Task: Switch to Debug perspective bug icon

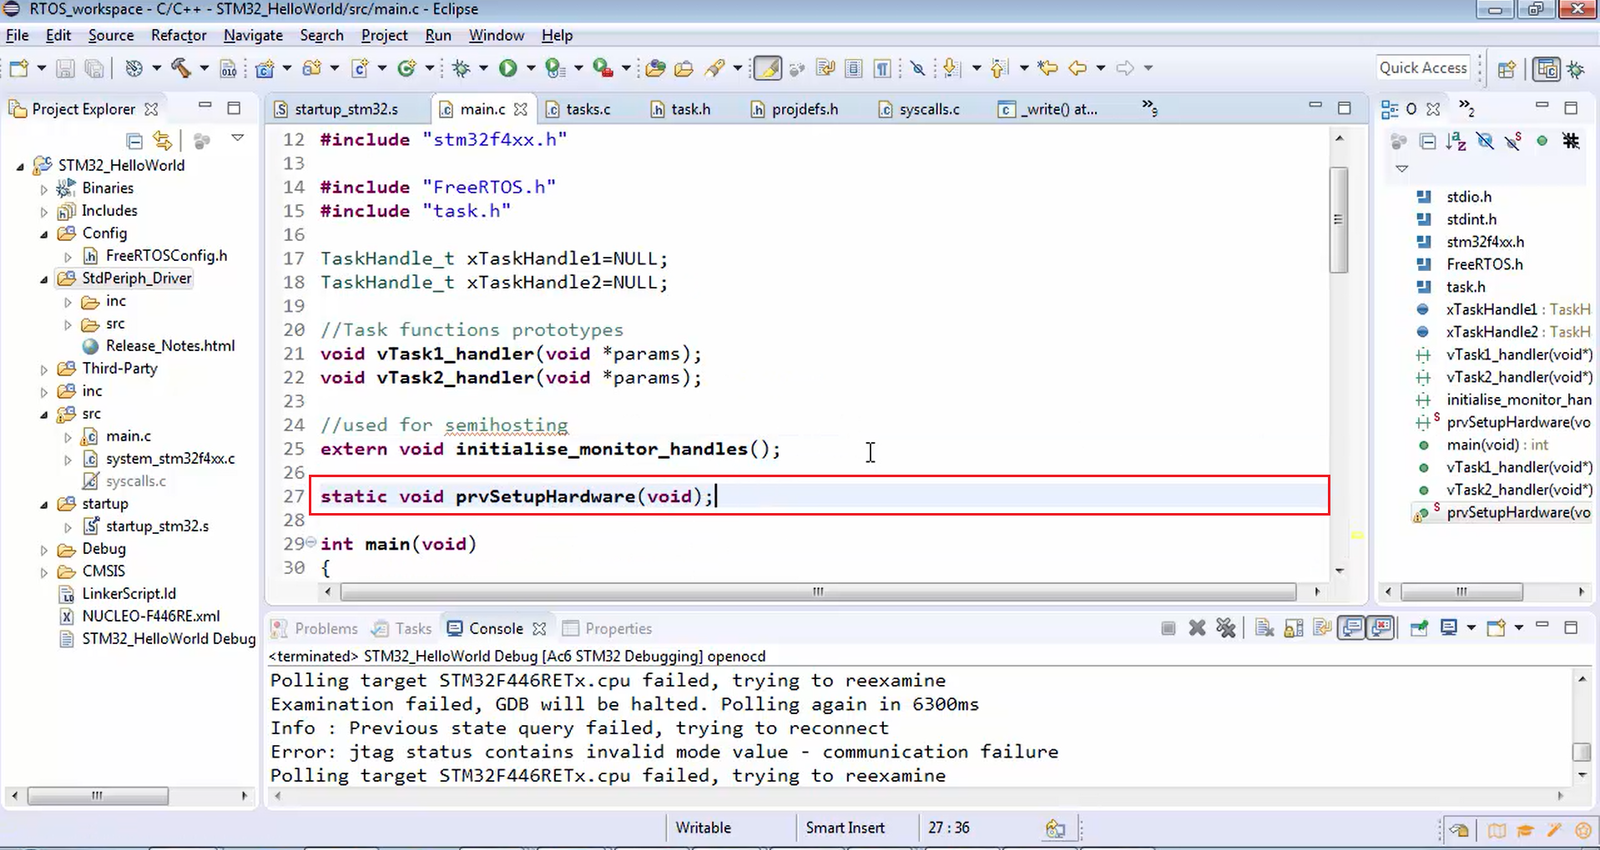Action: pos(1576,69)
